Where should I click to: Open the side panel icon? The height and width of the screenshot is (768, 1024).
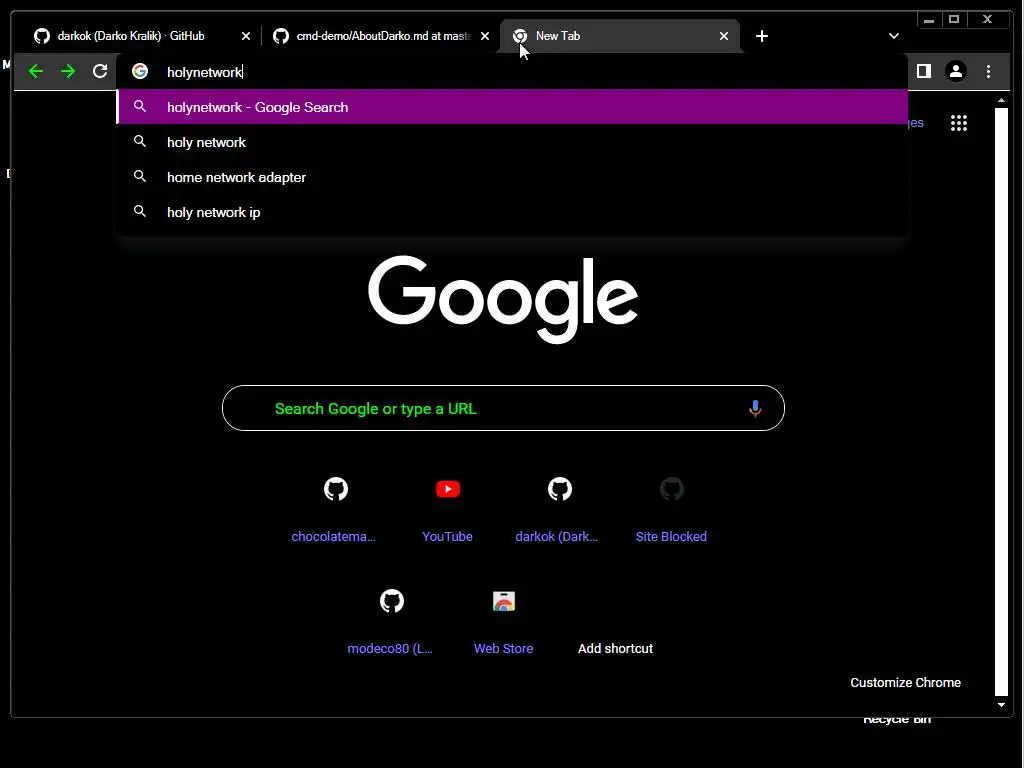tap(923, 71)
